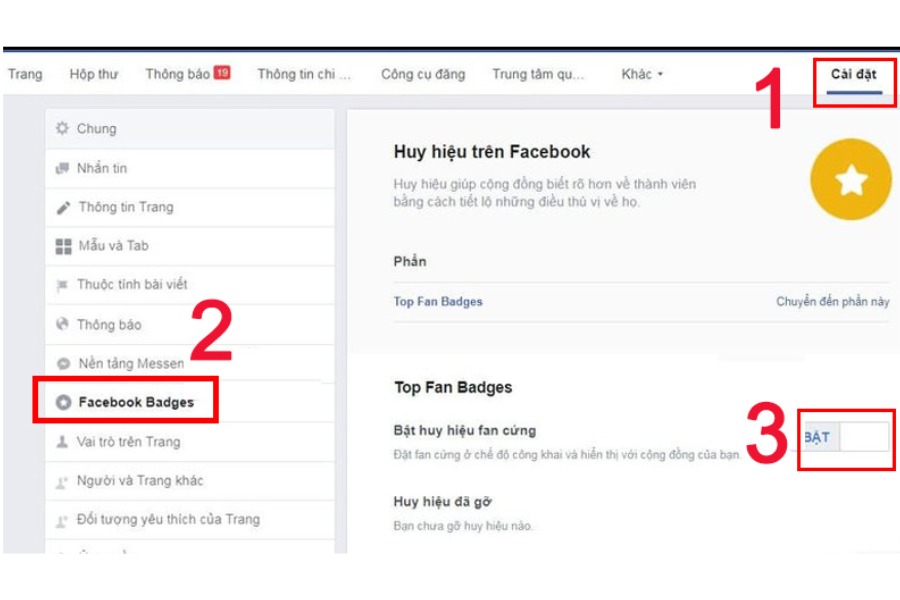This screenshot has height=600, width=900.
Task: Click the globe icon beside Thông báo sidebar item
Action: (x=62, y=324)
